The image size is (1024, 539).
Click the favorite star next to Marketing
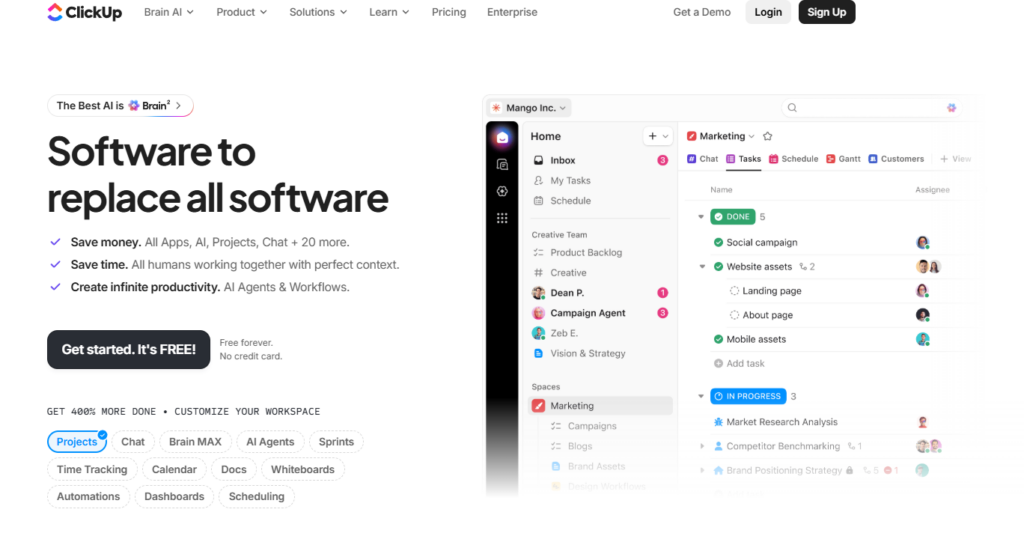click(x=767, y=137)
